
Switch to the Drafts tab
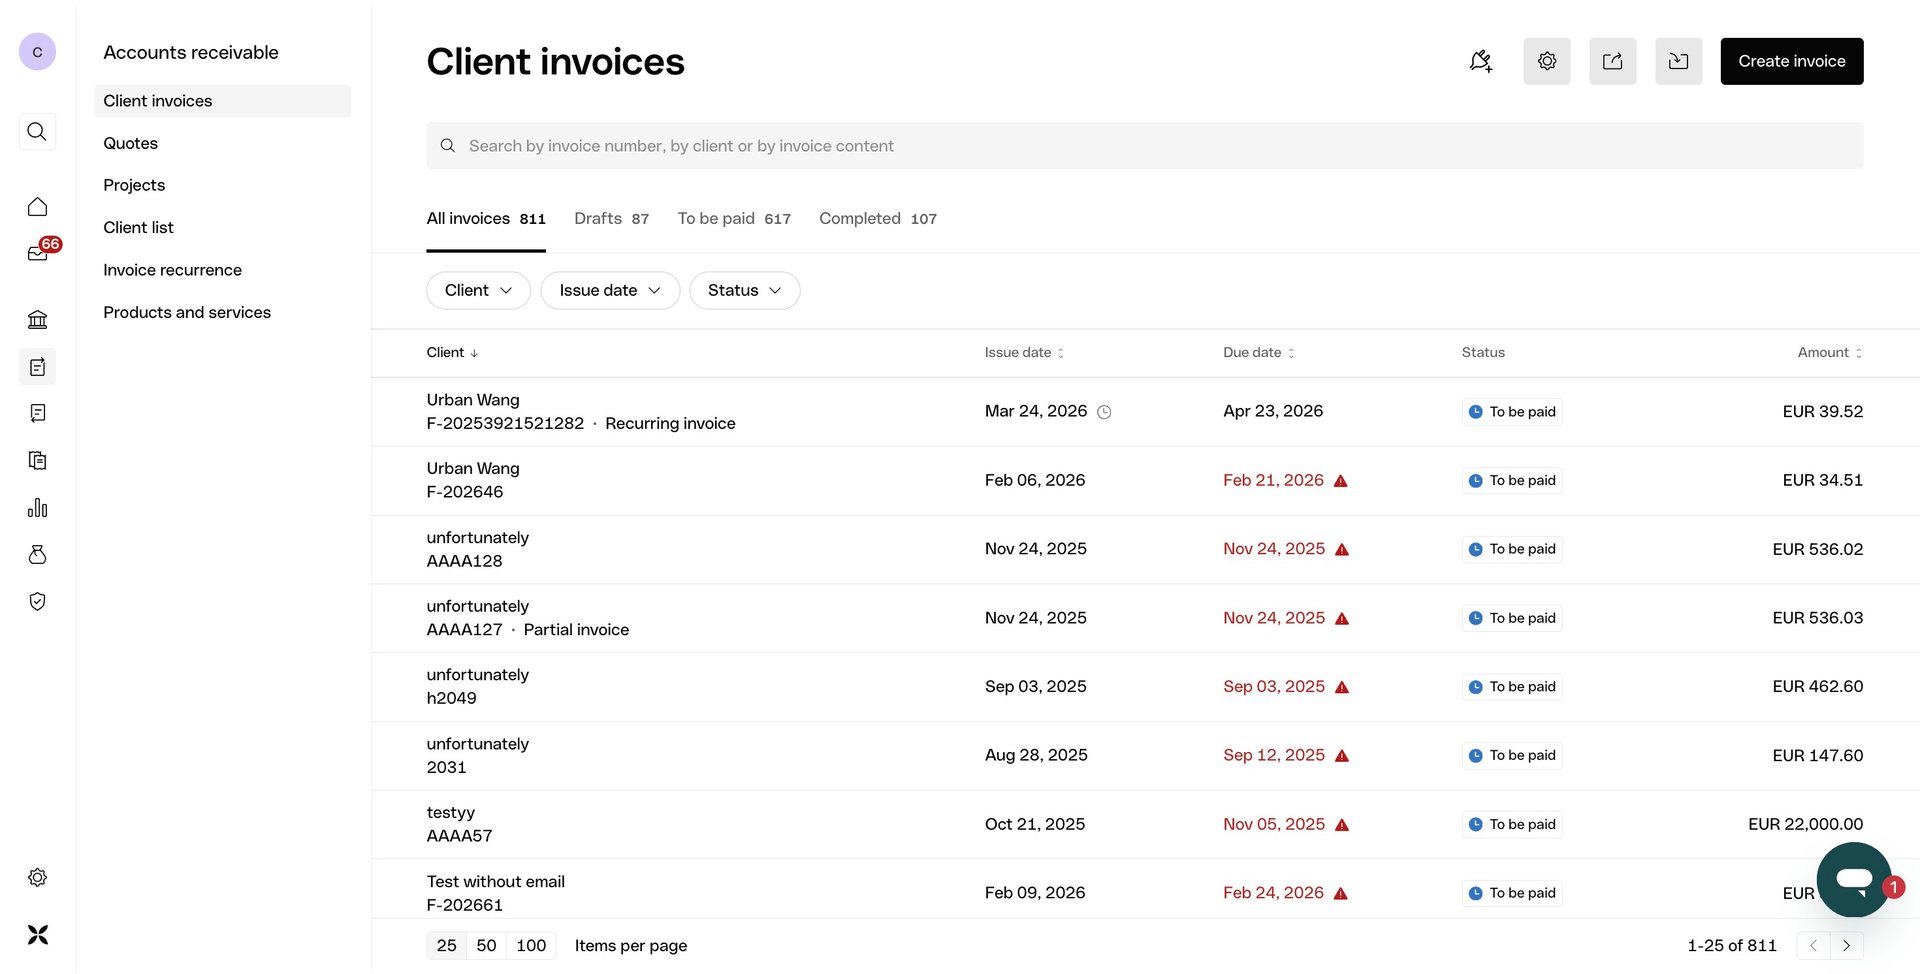click(611, 218)
